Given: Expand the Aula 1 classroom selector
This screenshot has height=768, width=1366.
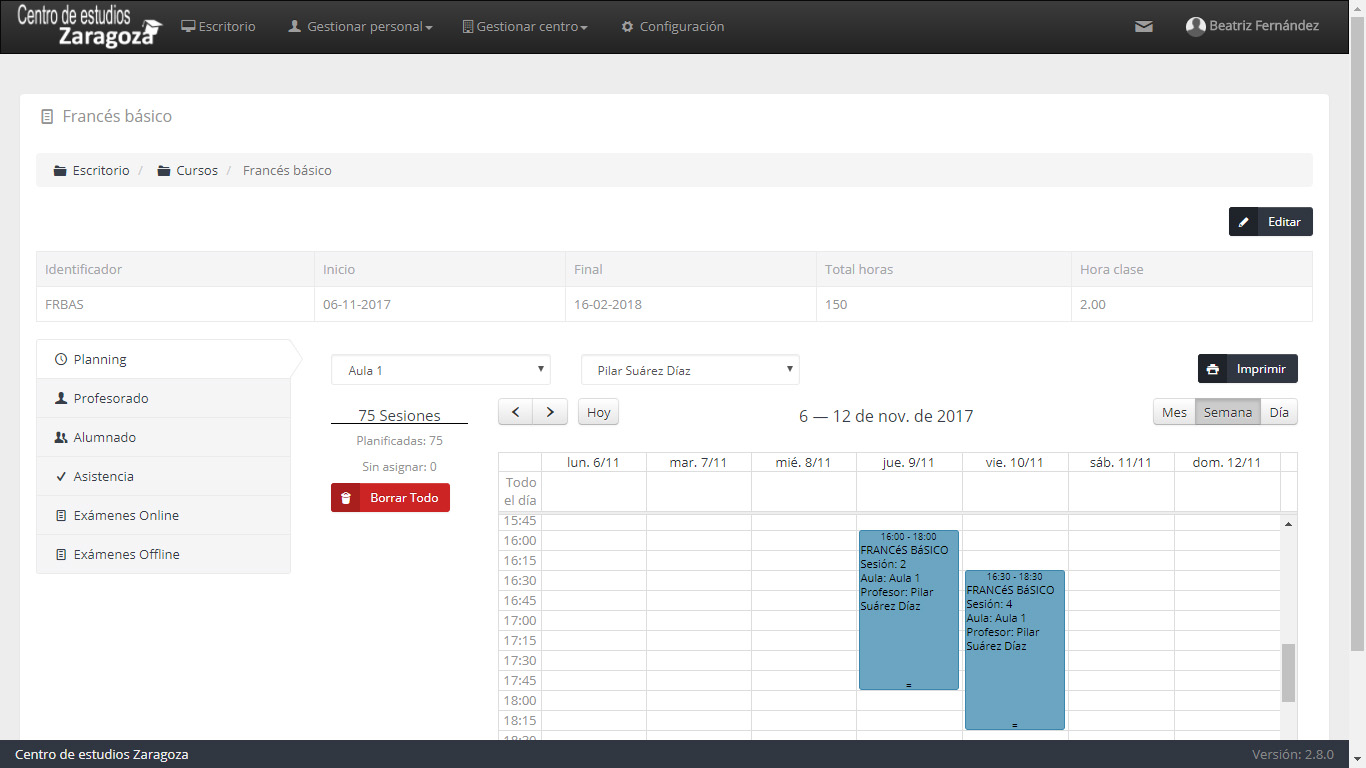Looking at the screenshot, I should coord(441,370).
